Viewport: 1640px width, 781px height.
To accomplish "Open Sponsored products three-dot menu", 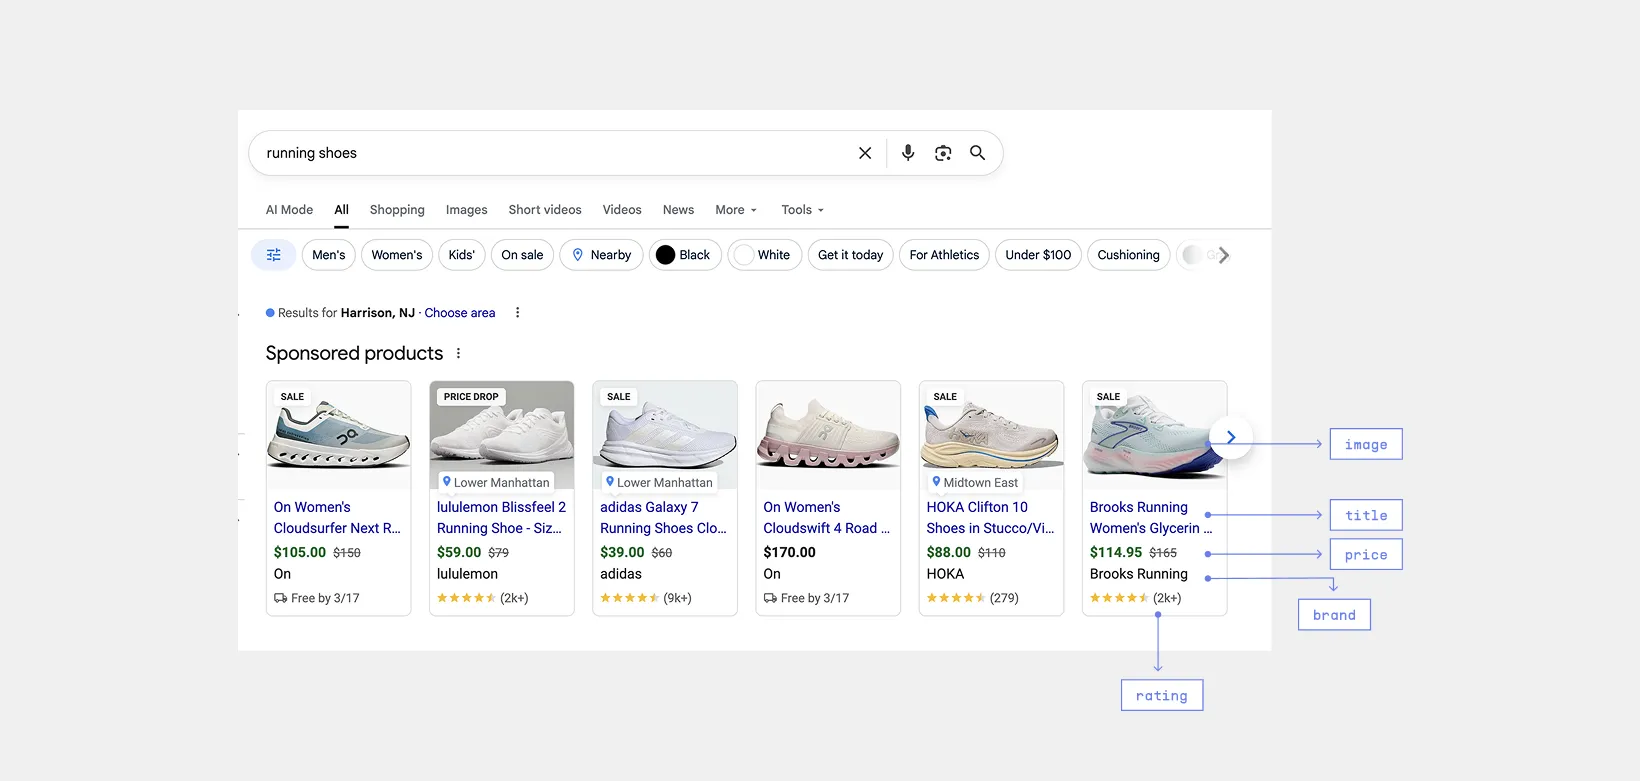I will point(459,353).
